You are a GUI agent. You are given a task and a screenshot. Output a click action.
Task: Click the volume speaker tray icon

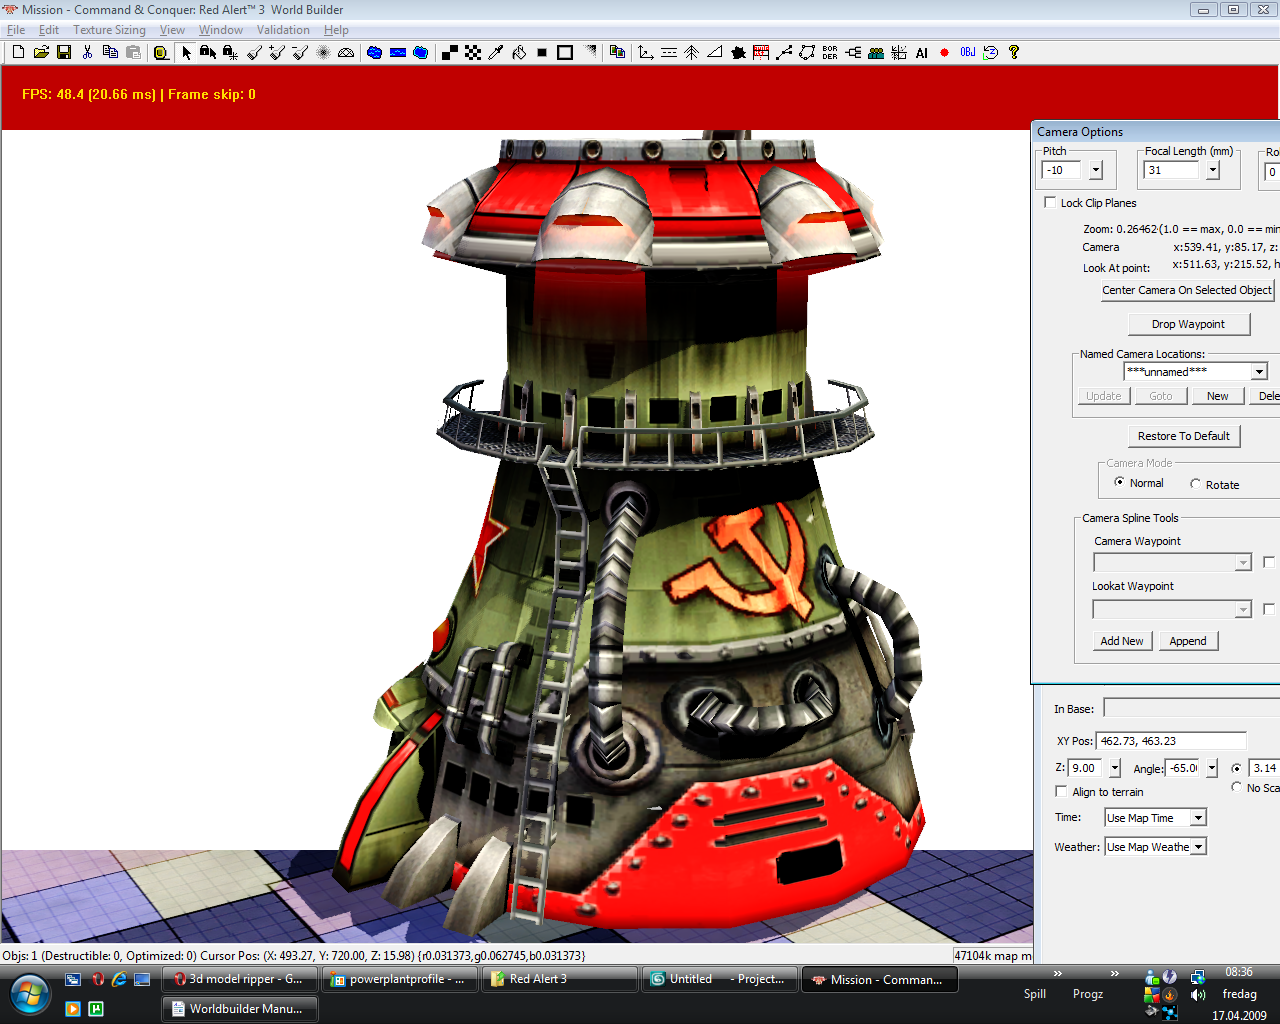coord(1198,995)
